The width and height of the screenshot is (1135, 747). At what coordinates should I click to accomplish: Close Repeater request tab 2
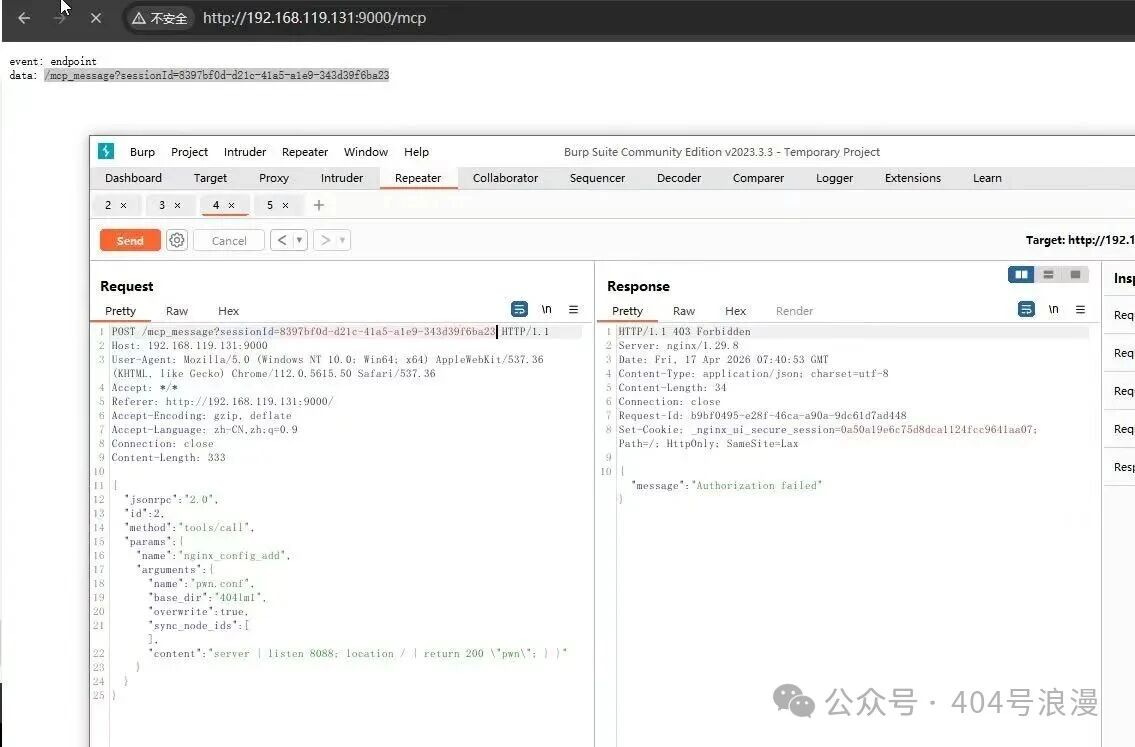point(124,206)
